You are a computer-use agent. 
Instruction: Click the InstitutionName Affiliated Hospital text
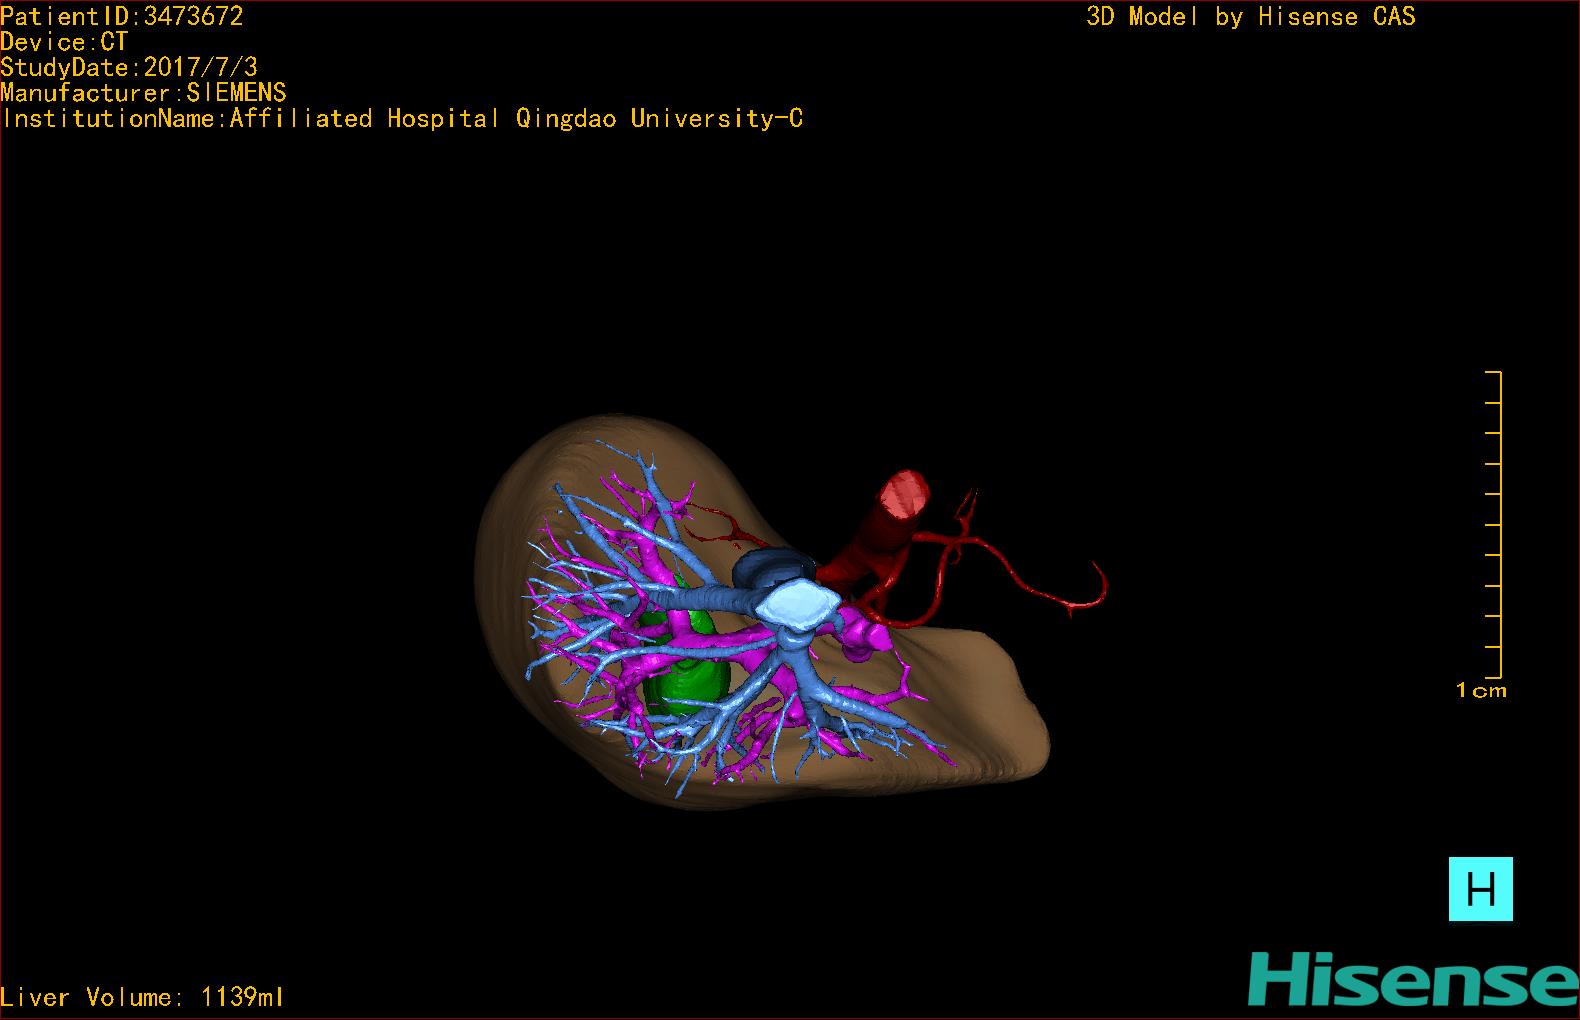coord(402,119)
